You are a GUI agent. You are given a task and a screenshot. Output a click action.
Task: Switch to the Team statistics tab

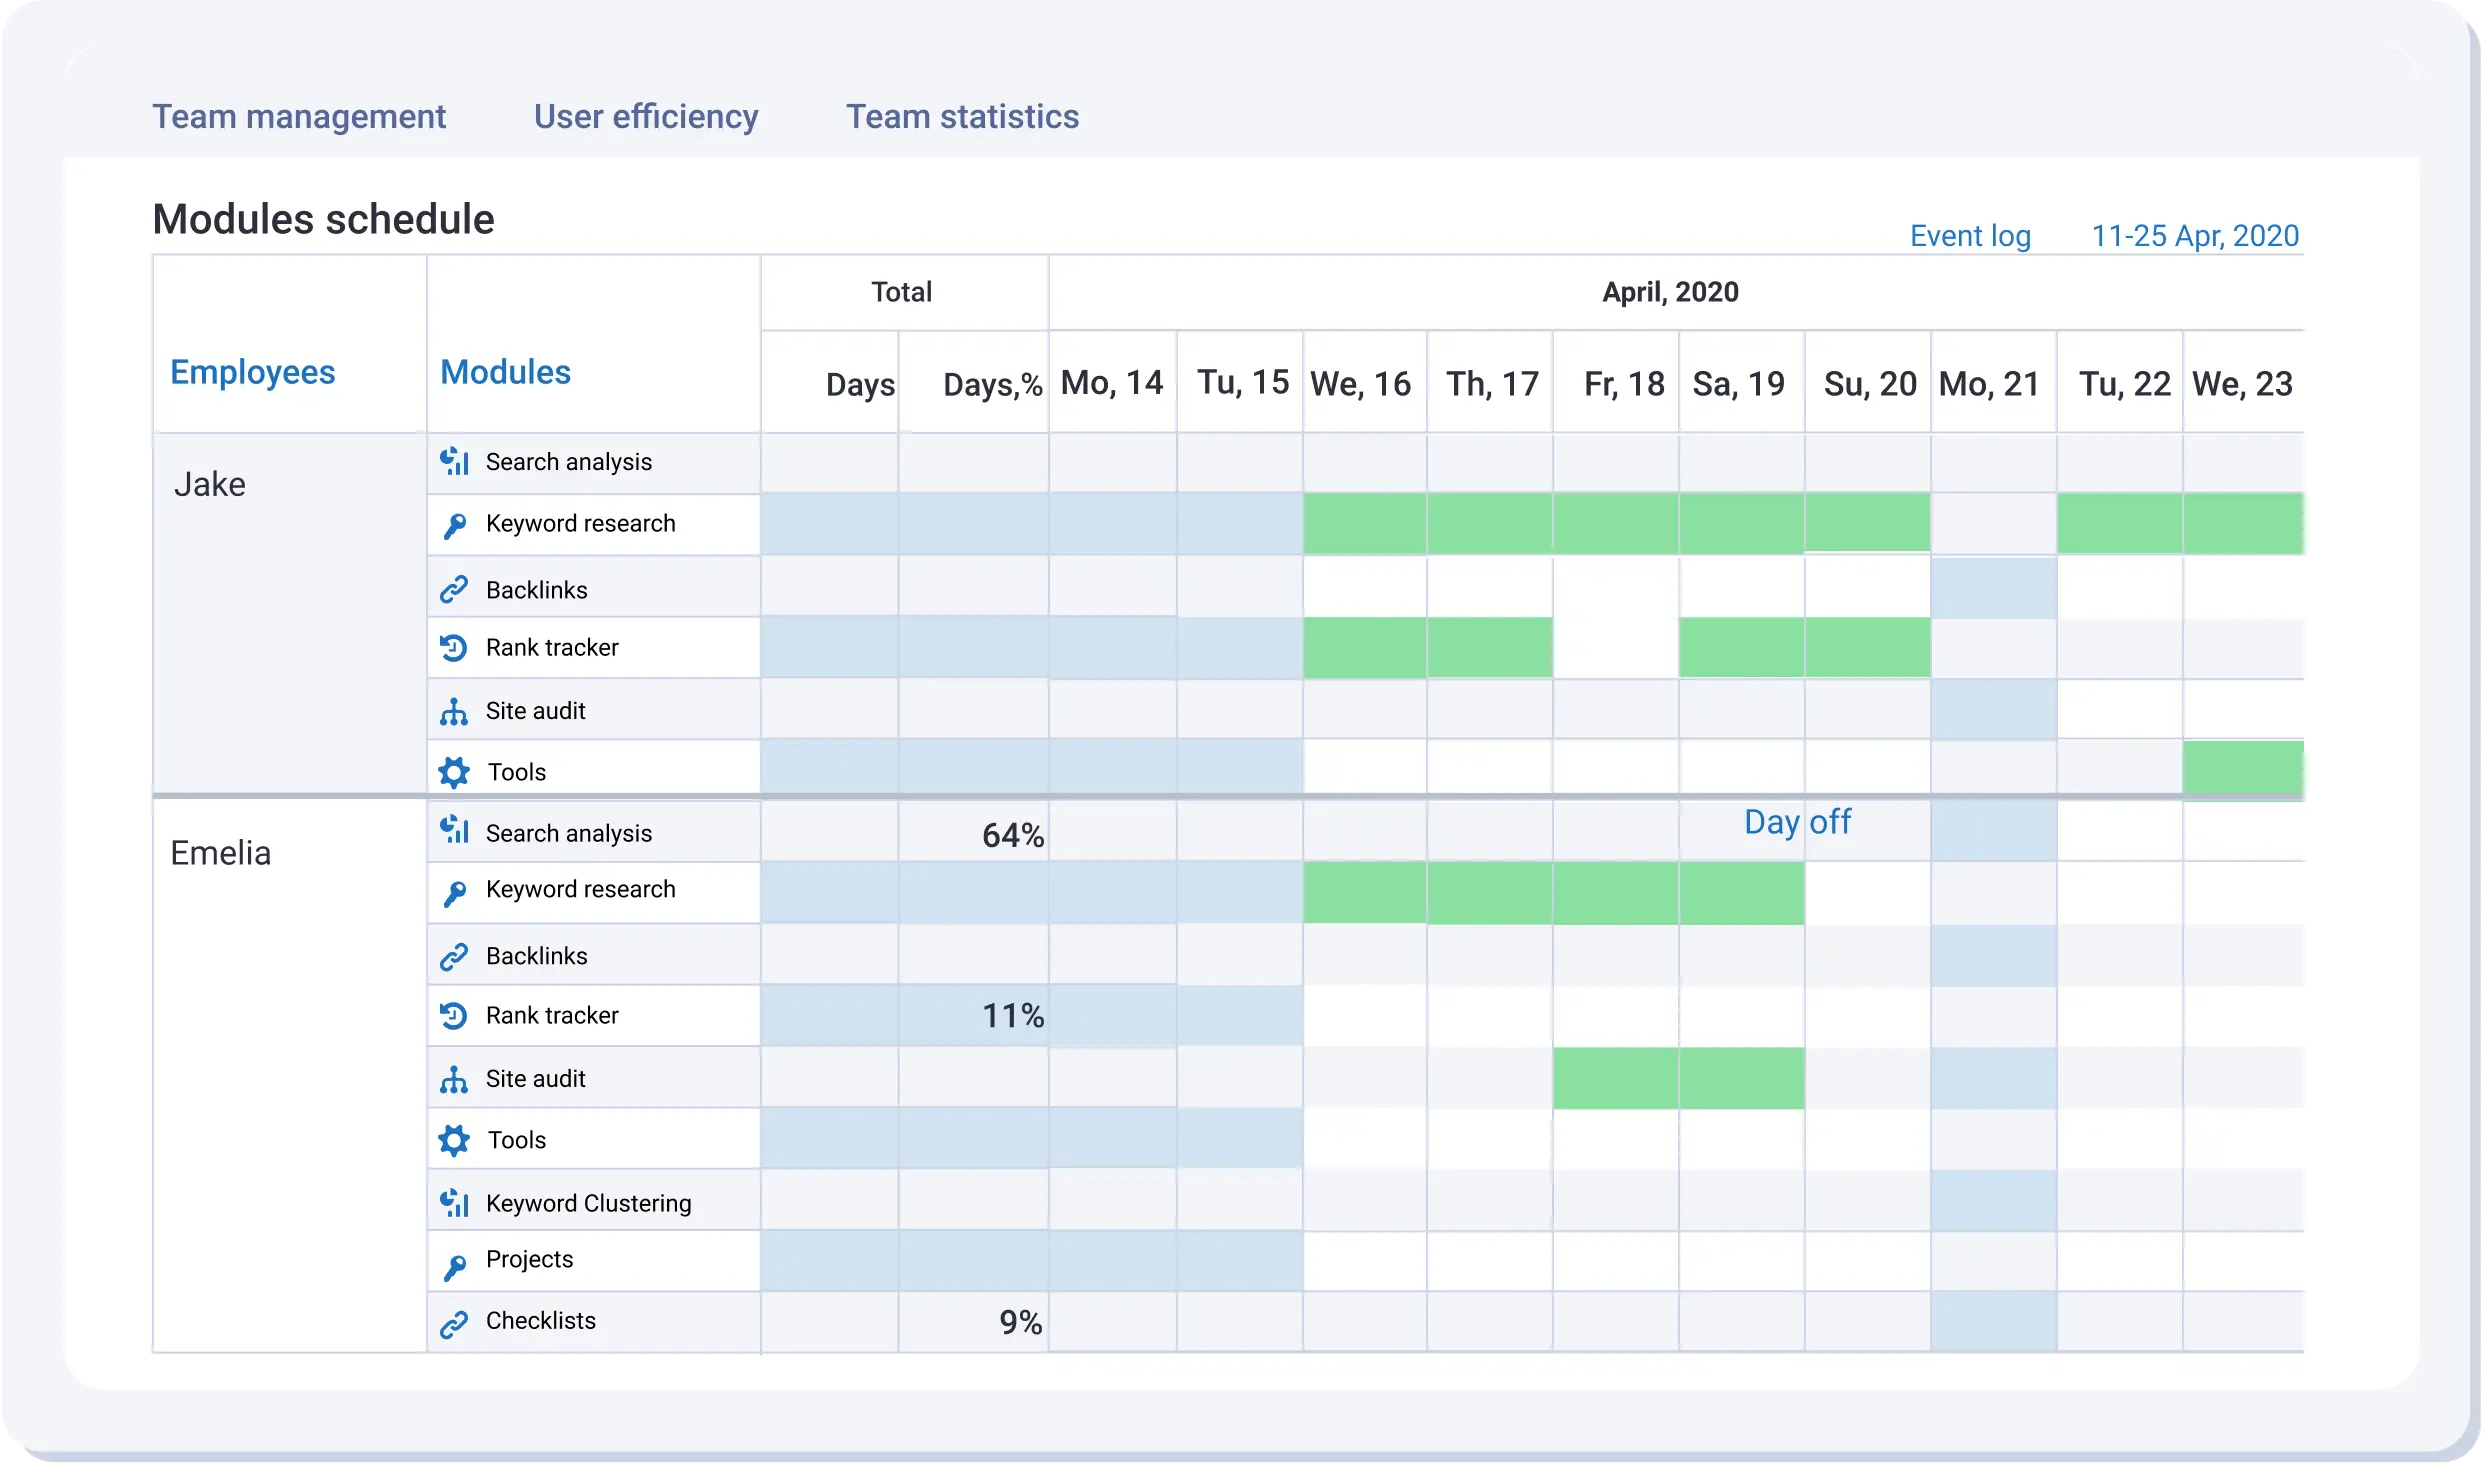[962, 117]
